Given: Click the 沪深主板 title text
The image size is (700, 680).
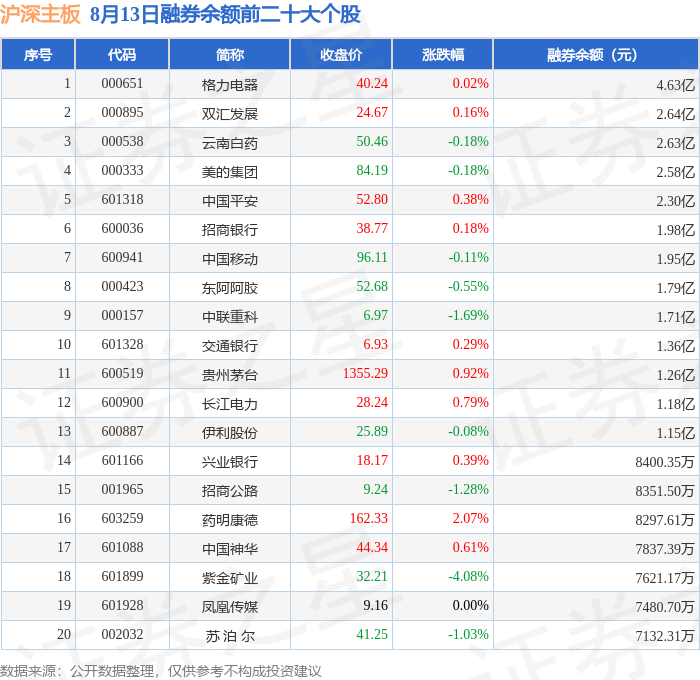Looking at the screenshot, I should pos(40,14).
